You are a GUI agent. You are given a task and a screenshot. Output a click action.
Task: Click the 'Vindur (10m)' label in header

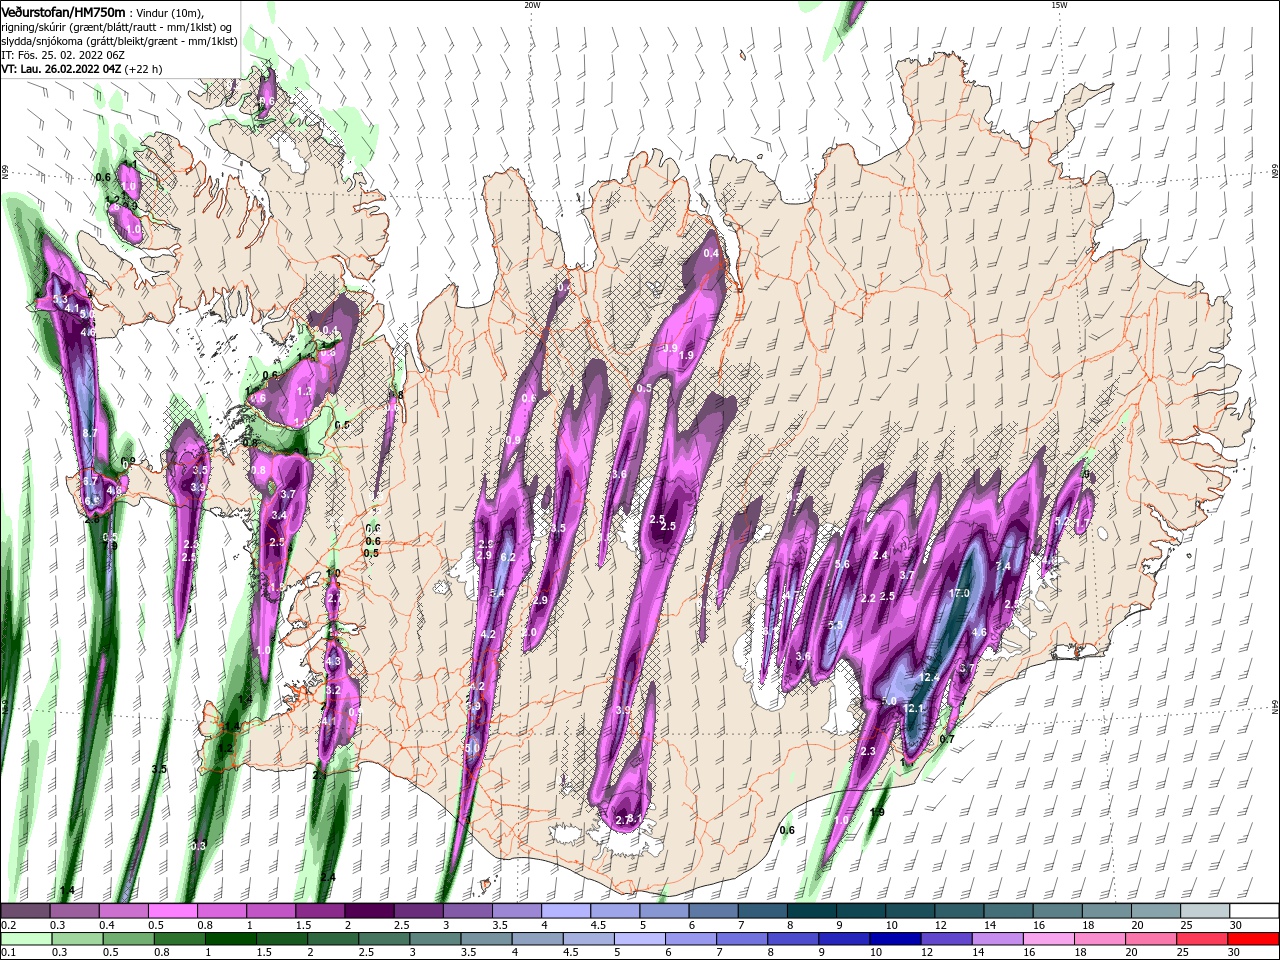169,12
